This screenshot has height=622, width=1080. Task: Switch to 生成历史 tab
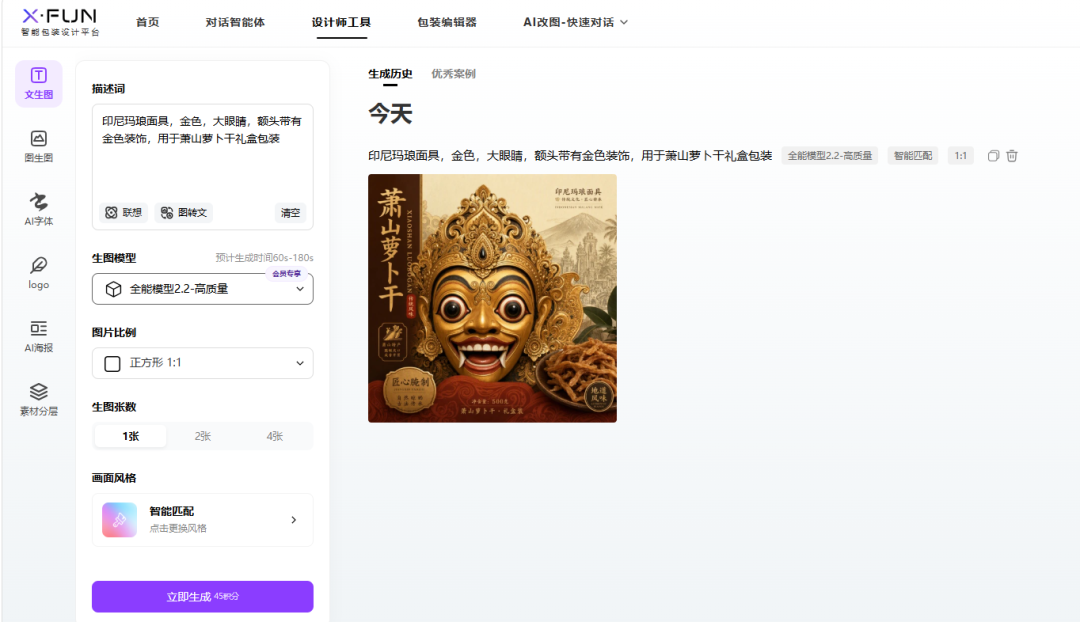click(390, 74)
